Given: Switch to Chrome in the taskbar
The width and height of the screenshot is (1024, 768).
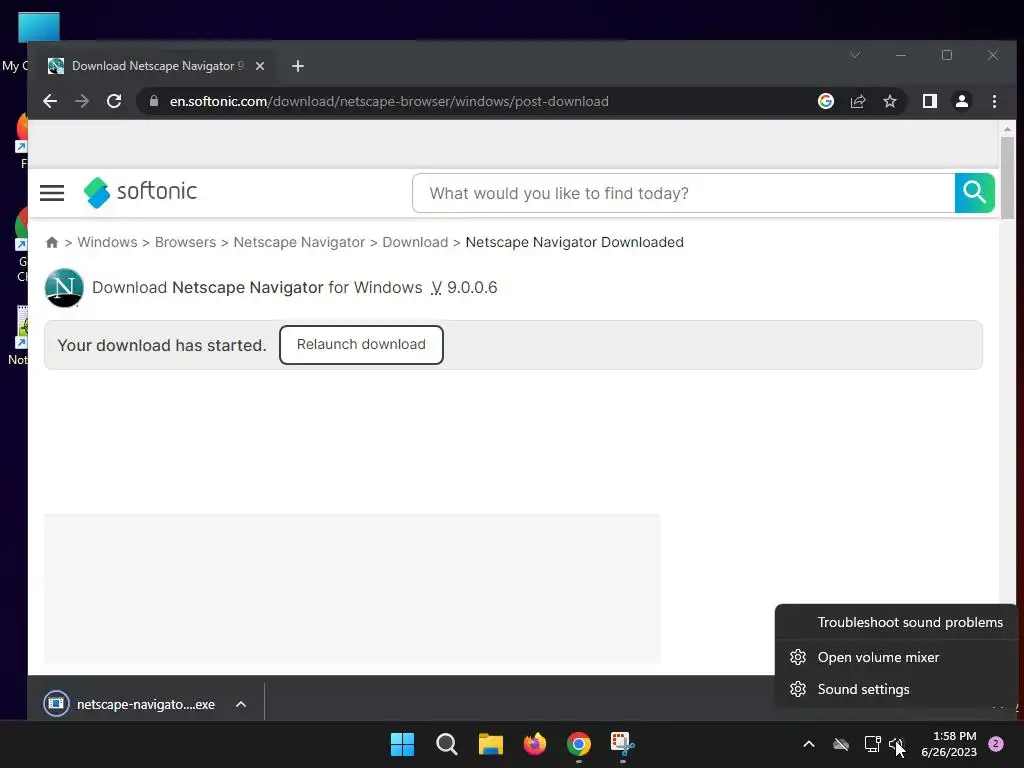Looking at the screenshot, I should pyautogui.click(x=579, y=744).
